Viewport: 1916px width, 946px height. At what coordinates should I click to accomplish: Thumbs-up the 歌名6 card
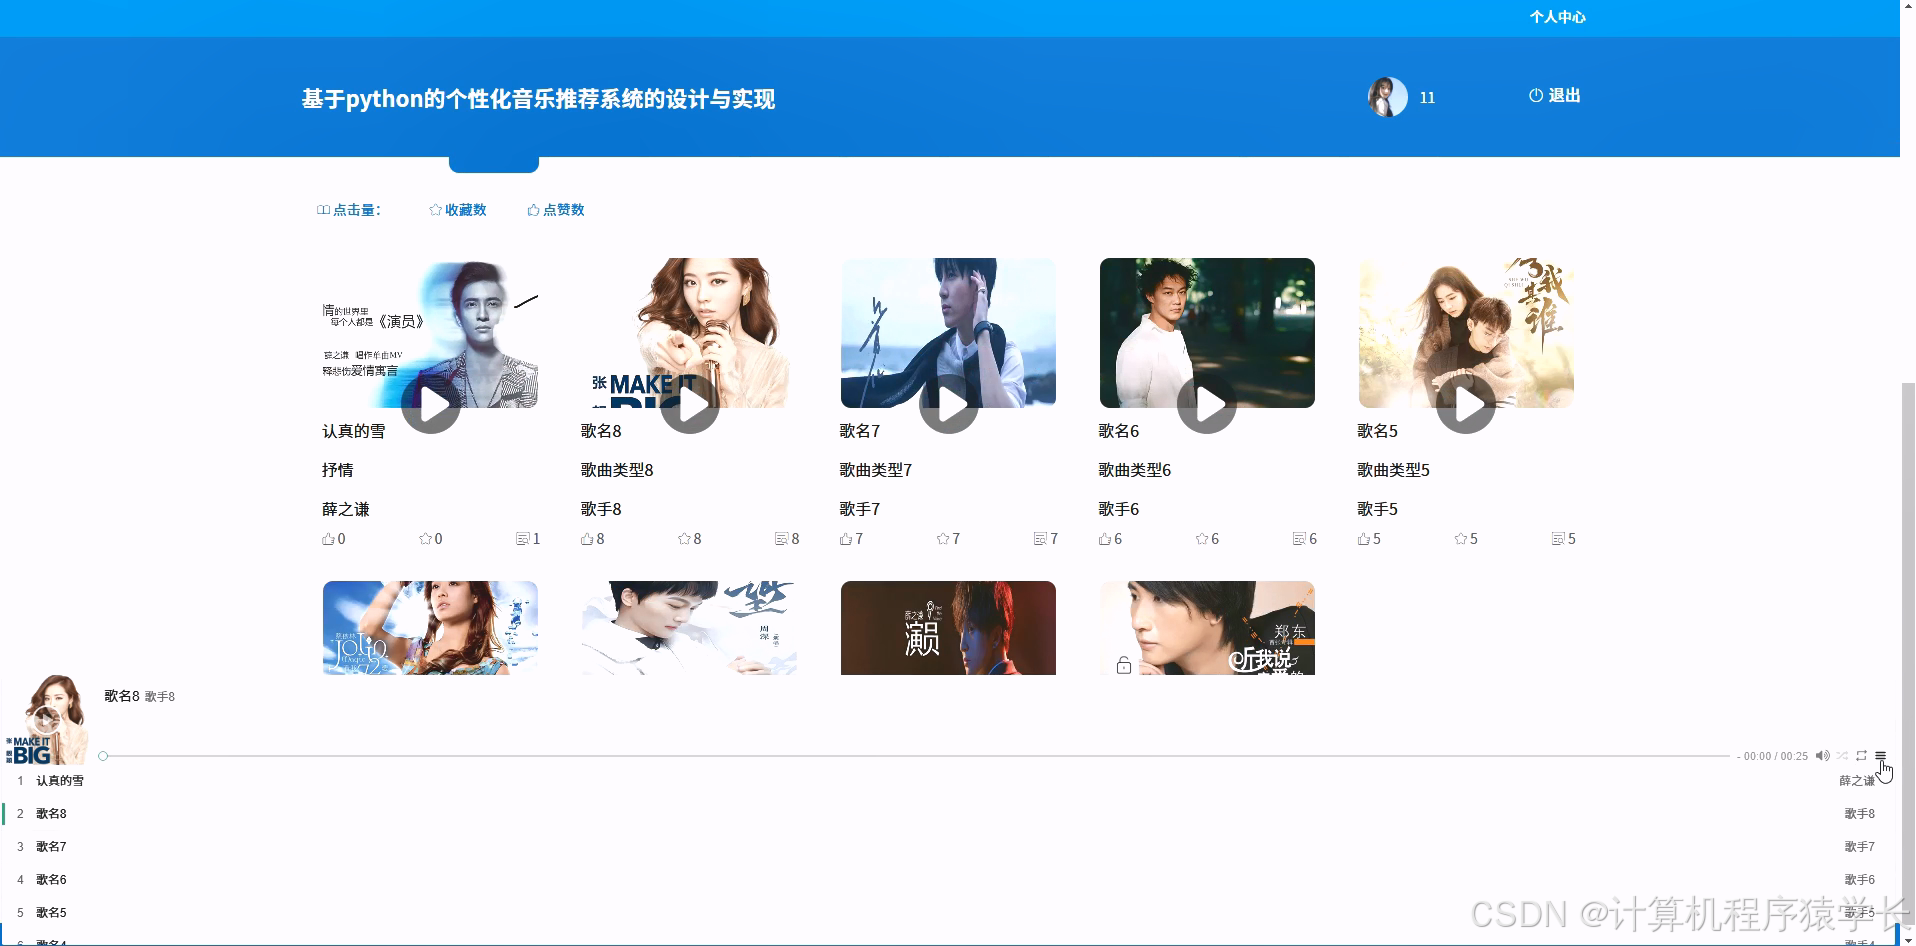click(1105, 539)
